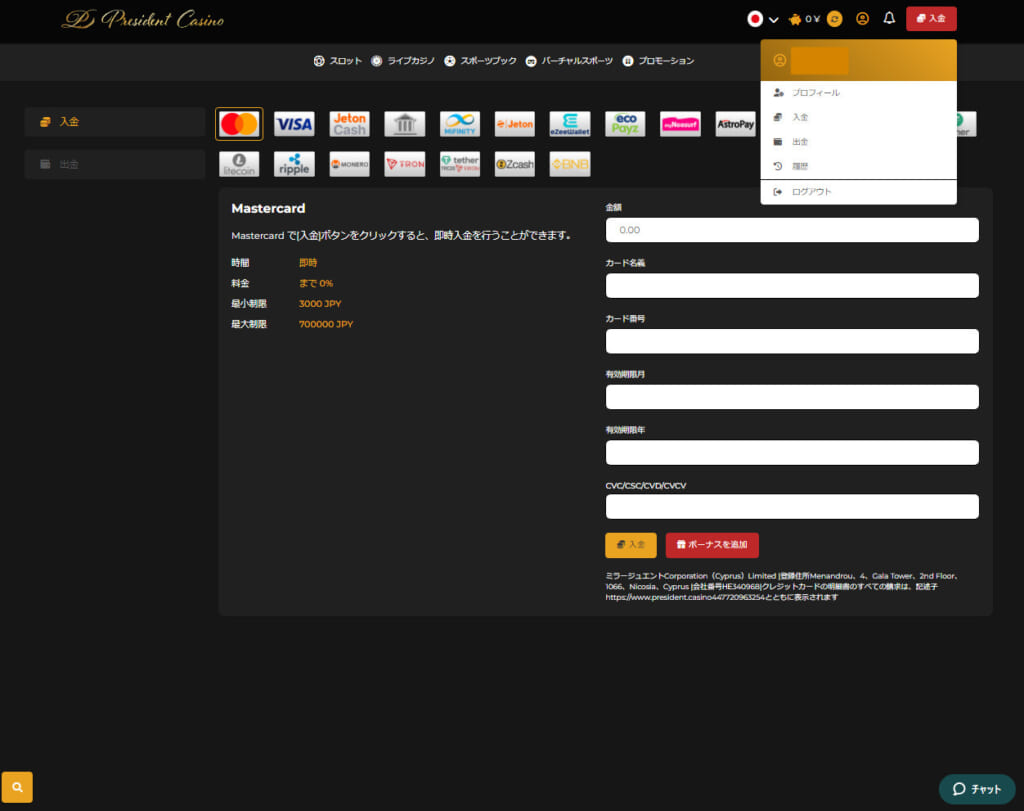Click the Mastercard heading in the form panel

[x=268, y=208]
